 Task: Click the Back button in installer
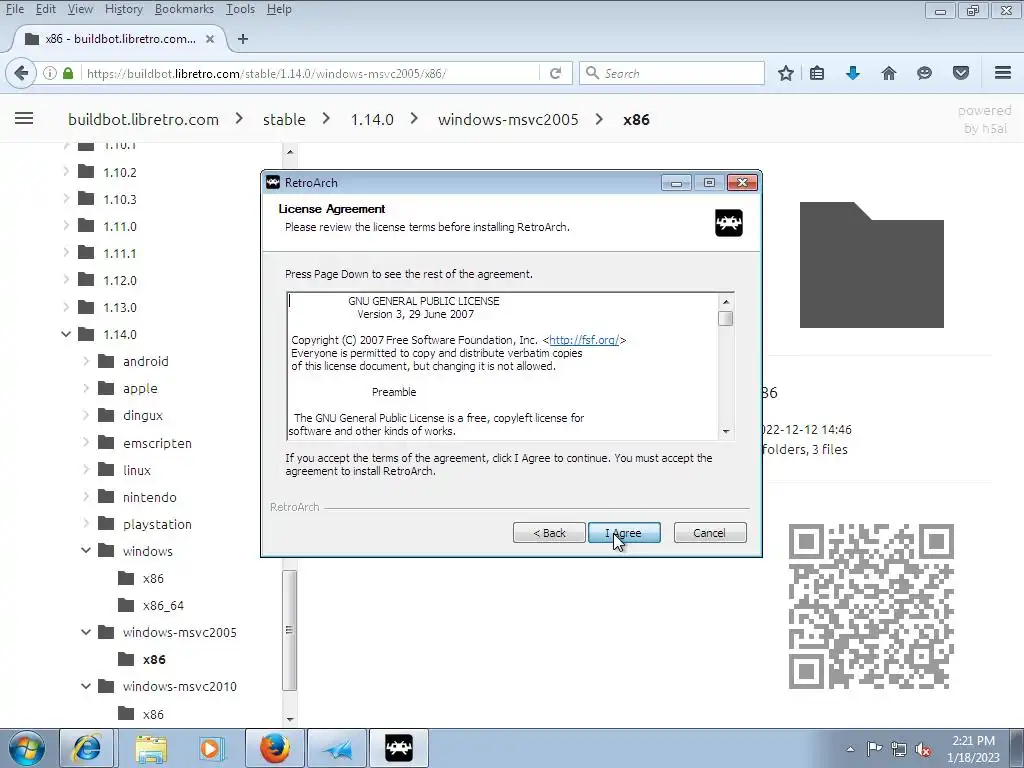[549, 533]
